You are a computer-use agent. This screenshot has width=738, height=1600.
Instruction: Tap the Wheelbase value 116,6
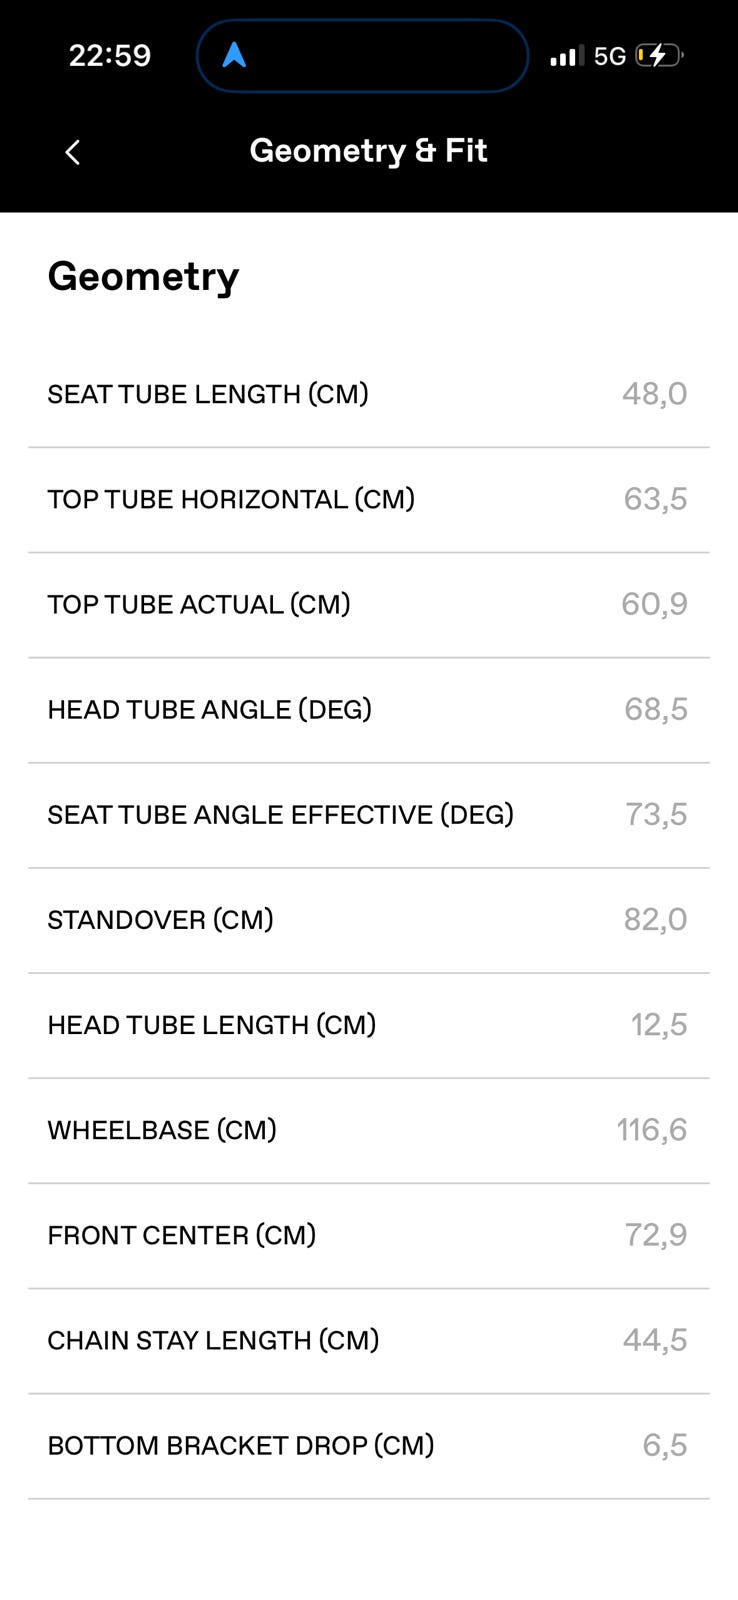[x=652, y=1131]
